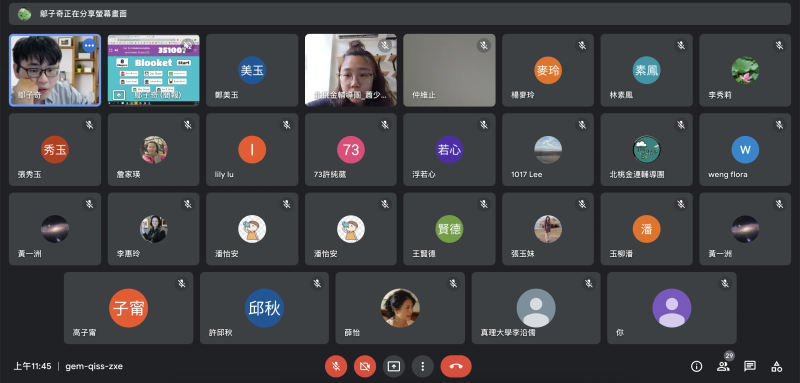Screen dimensions: 800x383
Task: Click your own purple default avatar
Action: pos(671,308)
